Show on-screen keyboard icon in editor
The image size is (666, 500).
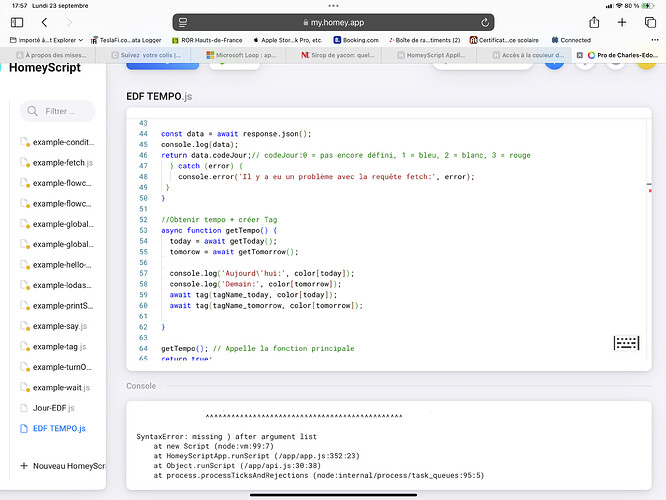626,343
